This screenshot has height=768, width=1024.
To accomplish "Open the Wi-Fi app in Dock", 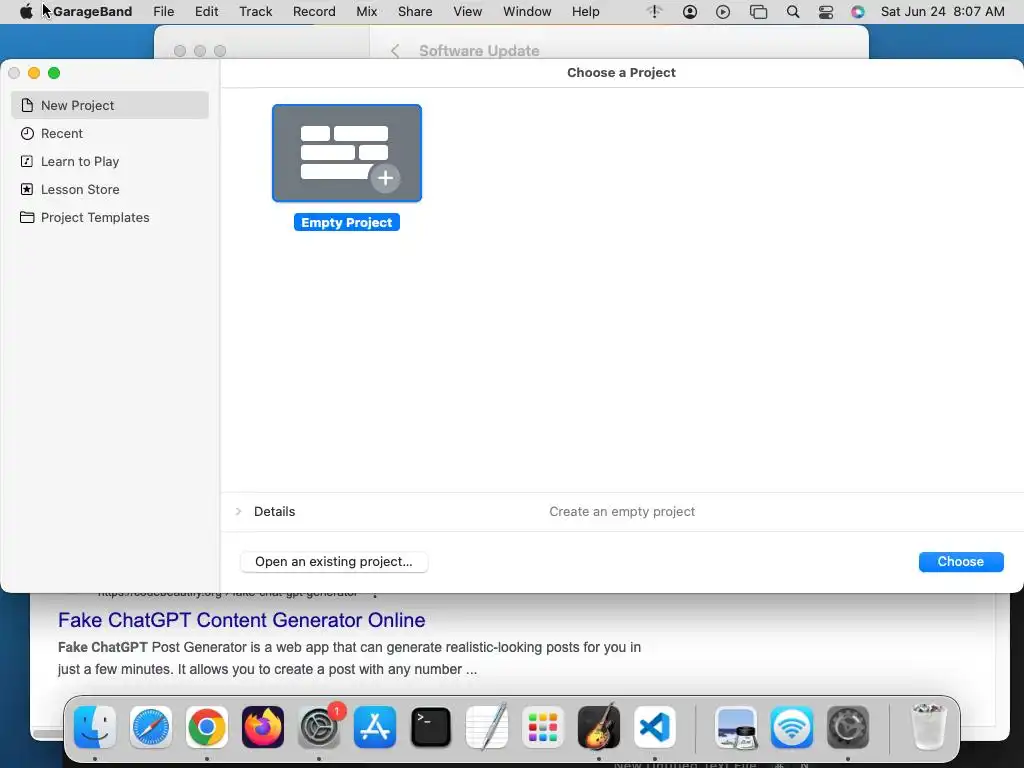I will click(x=792, y=727).
